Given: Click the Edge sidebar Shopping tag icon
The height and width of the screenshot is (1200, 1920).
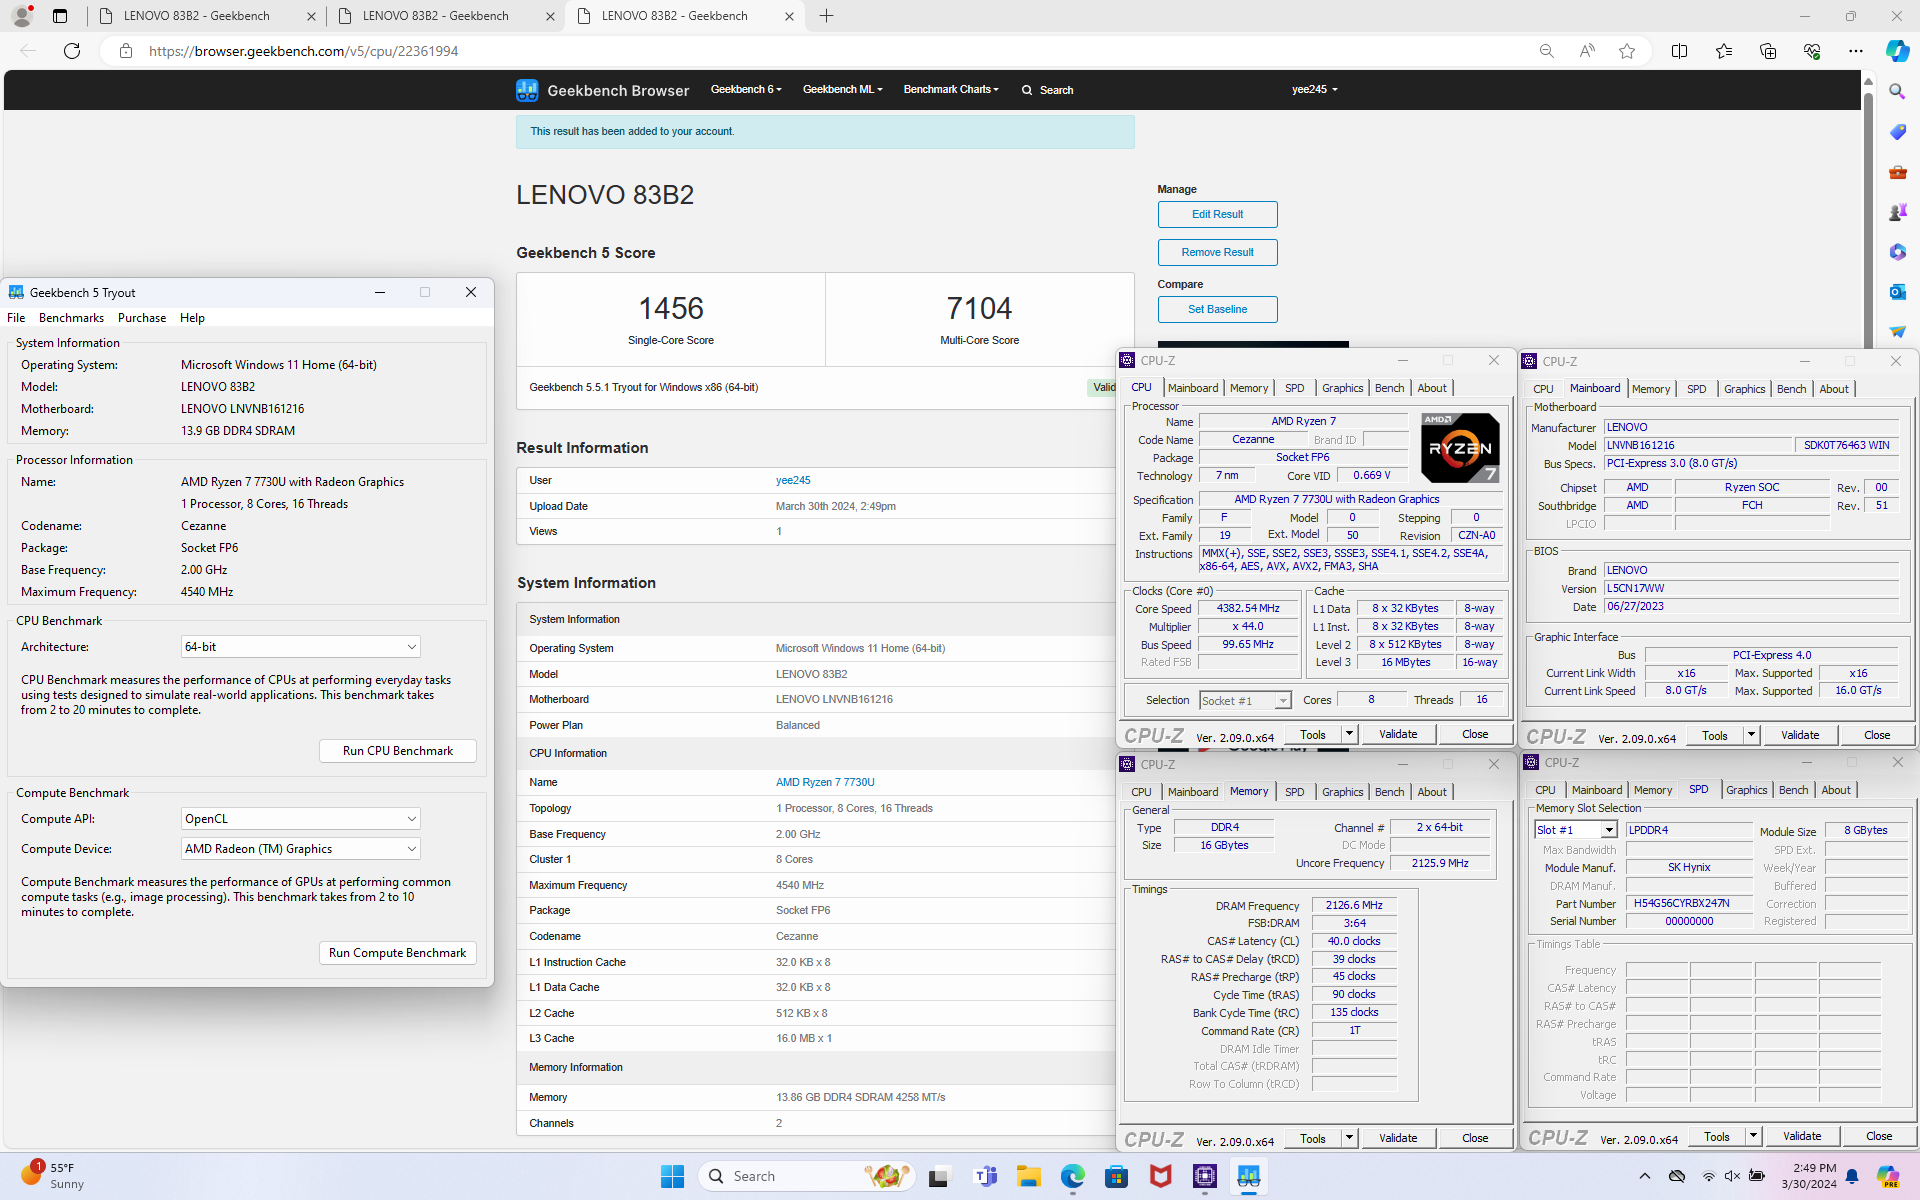Looking at the screenshot, I should pos(1897,131).
